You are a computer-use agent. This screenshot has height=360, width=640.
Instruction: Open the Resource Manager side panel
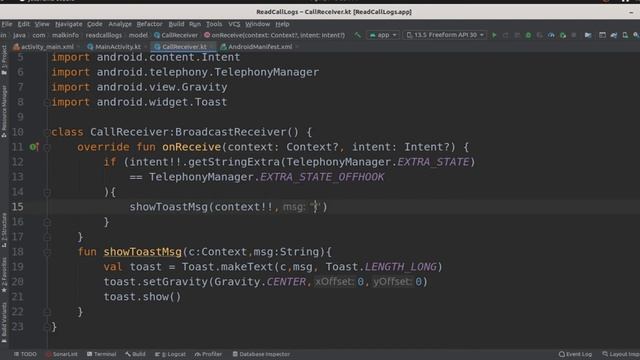4,111
